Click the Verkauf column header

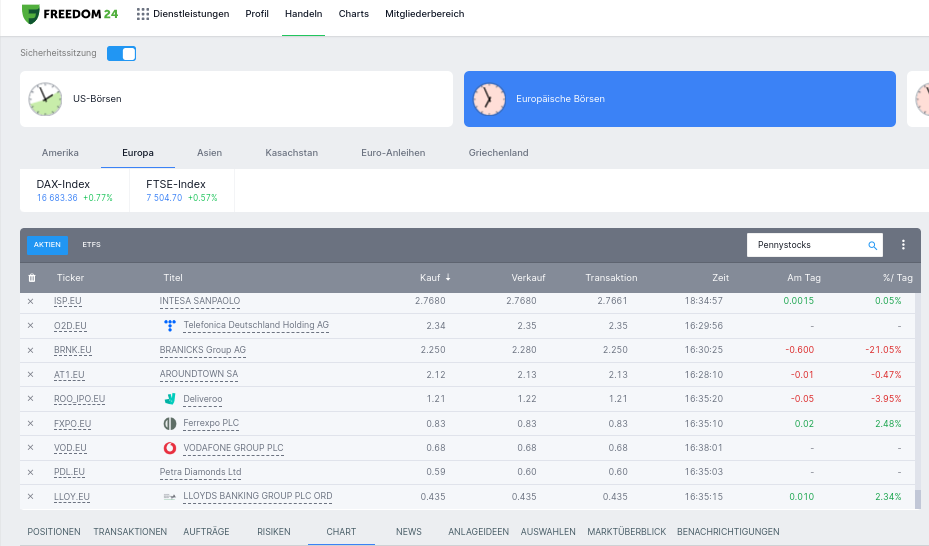pos(528,278)
